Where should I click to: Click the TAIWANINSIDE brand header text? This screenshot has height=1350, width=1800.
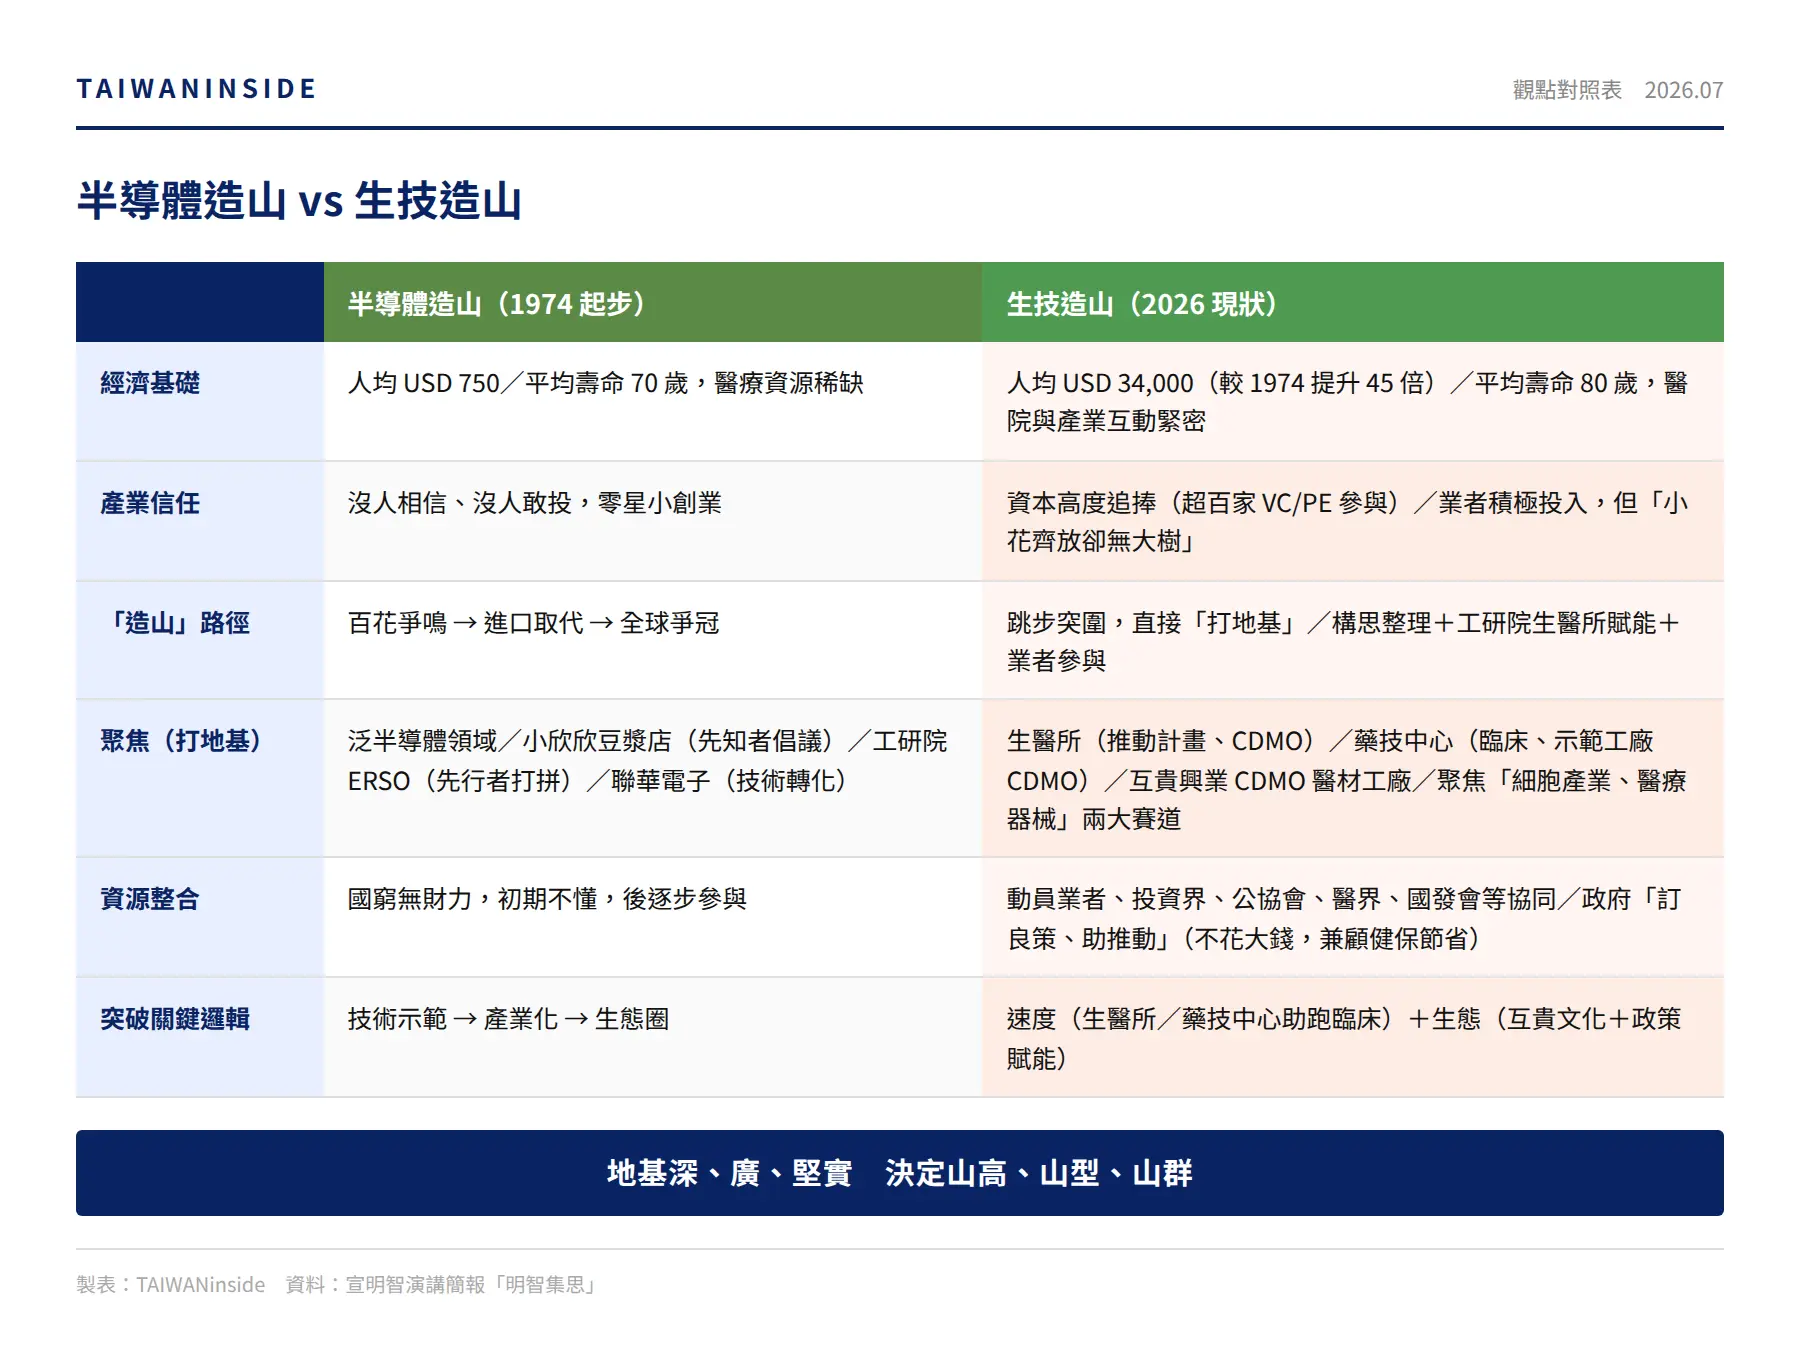click(x=196, y=89)
